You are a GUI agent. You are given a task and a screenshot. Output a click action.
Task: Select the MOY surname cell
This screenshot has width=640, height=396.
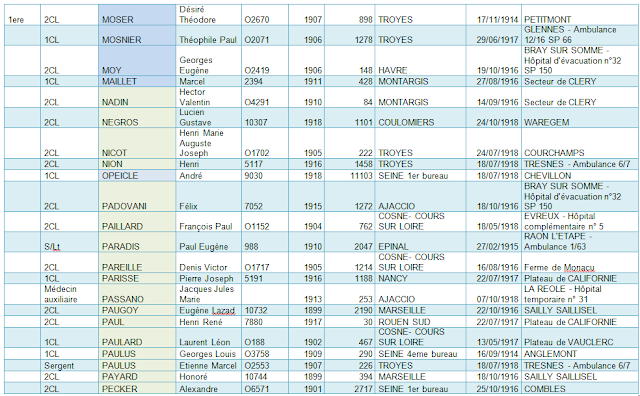[x=137, y=60]
